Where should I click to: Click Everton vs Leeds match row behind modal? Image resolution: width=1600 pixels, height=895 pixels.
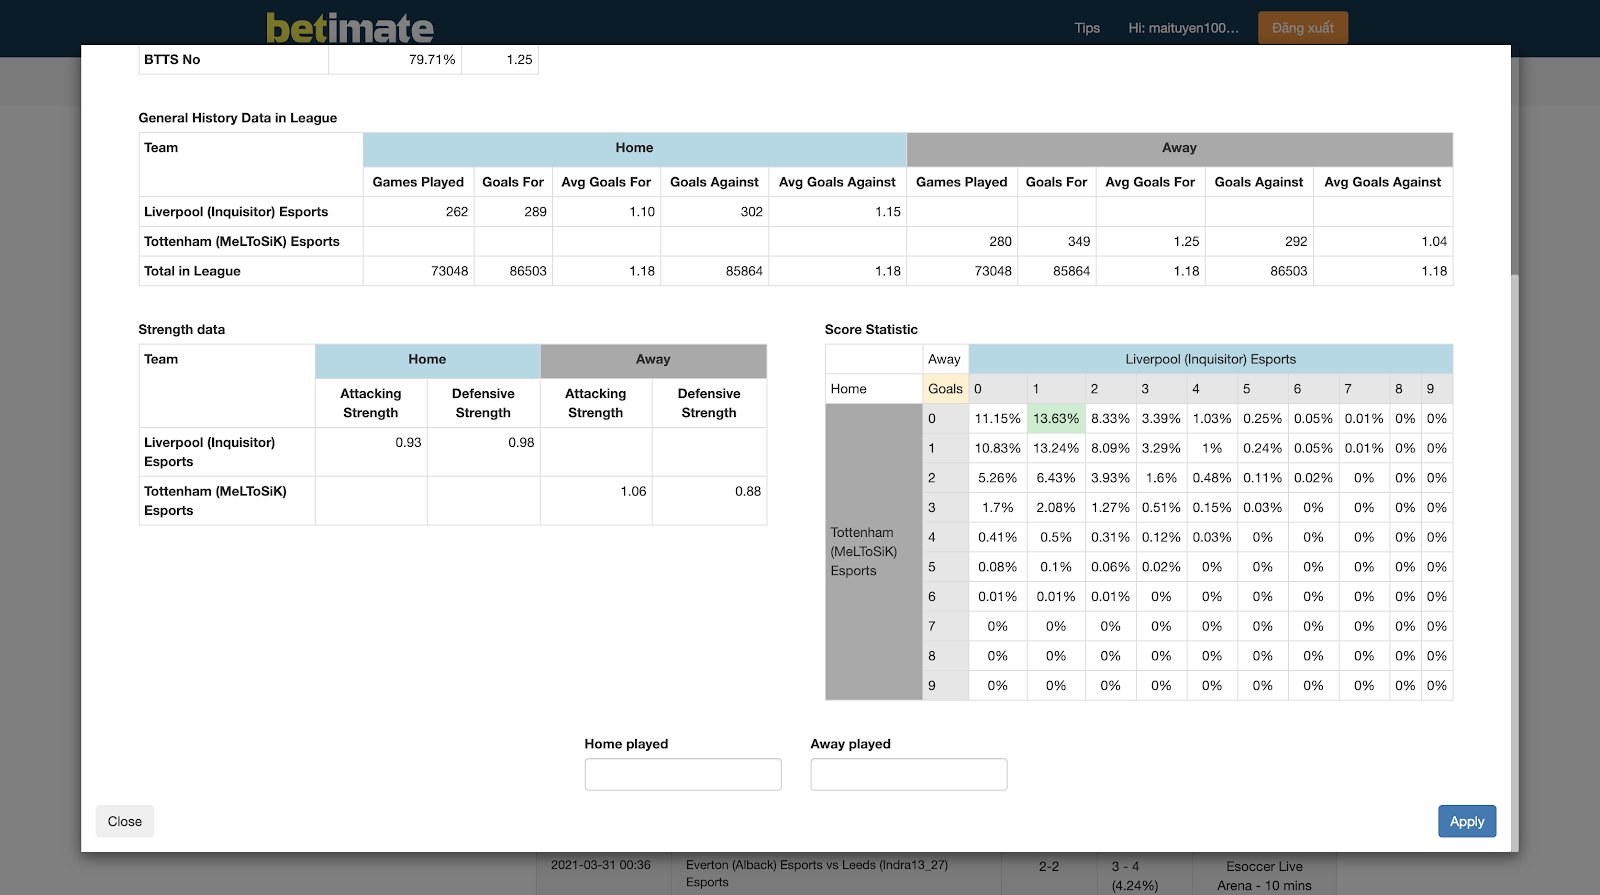pos(817,873)
